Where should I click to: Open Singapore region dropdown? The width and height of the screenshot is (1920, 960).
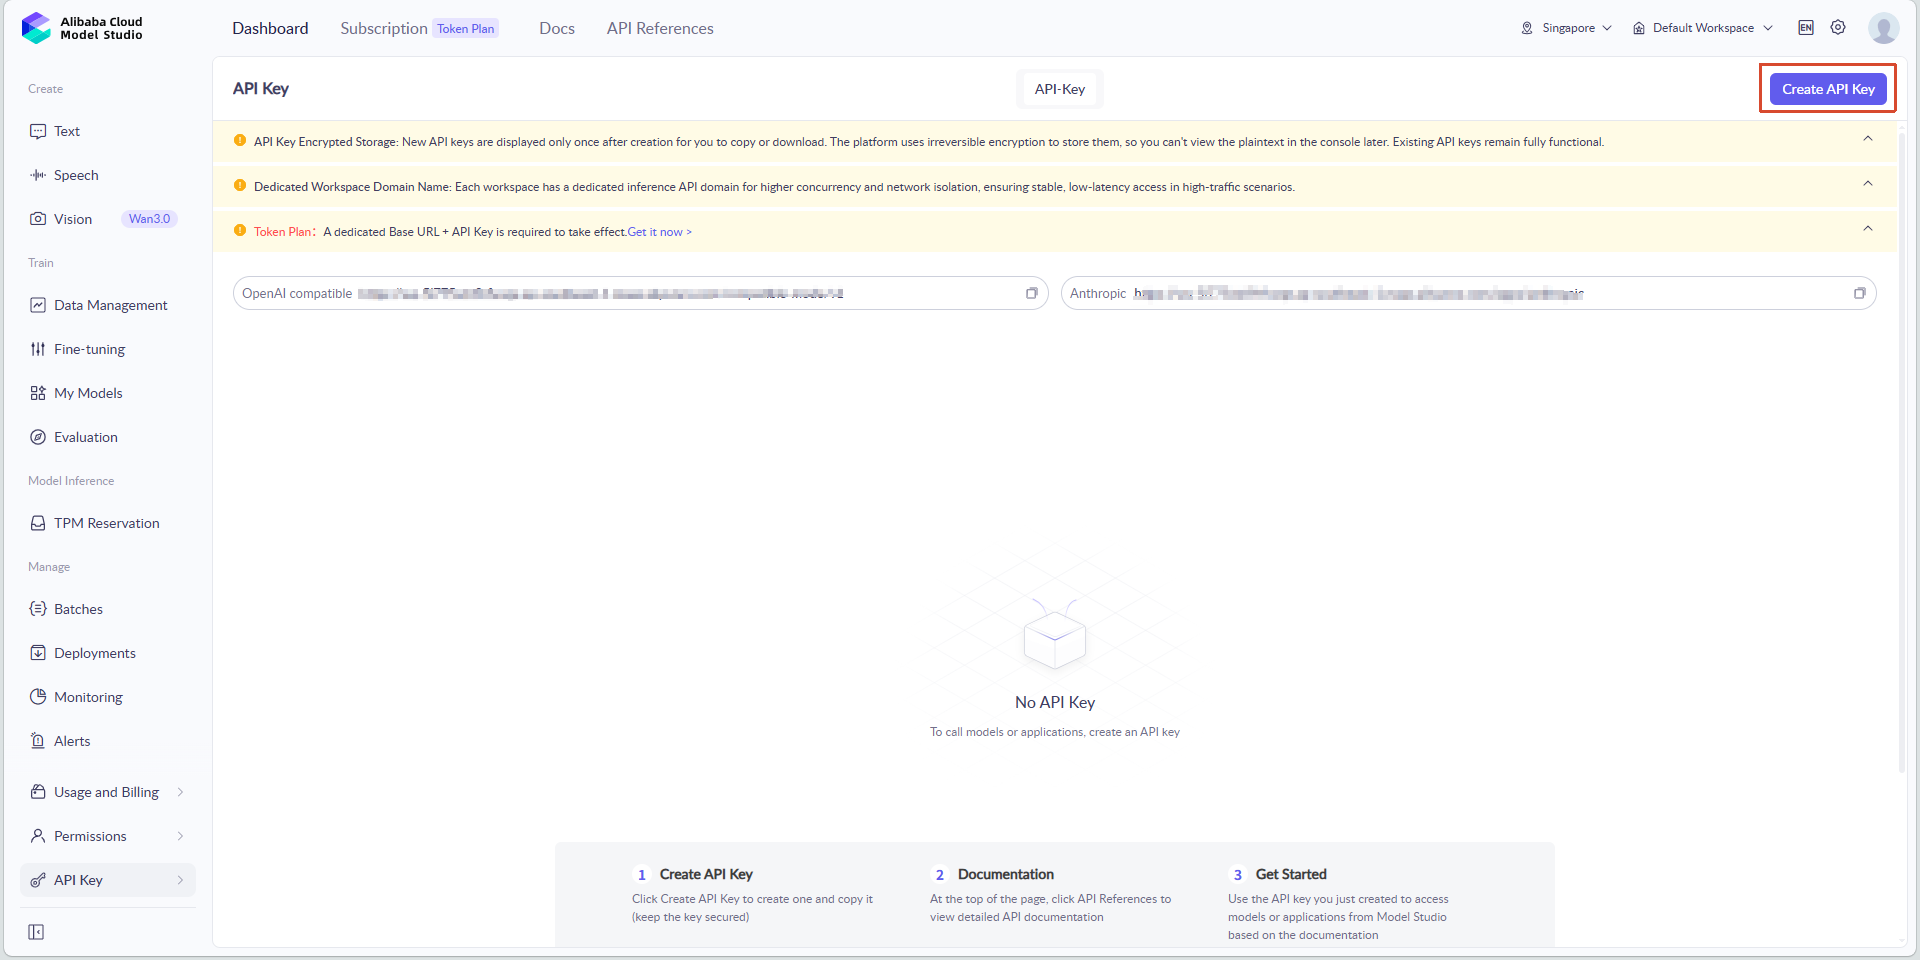point(1567,28)
